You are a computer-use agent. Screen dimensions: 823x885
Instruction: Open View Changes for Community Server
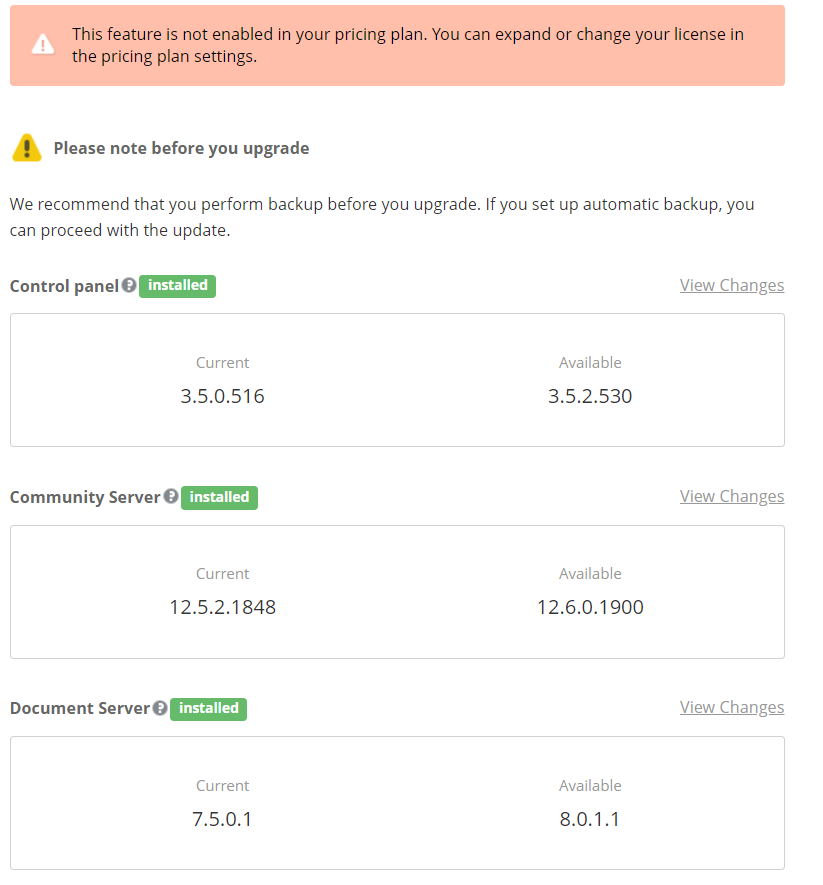(732, 497)
